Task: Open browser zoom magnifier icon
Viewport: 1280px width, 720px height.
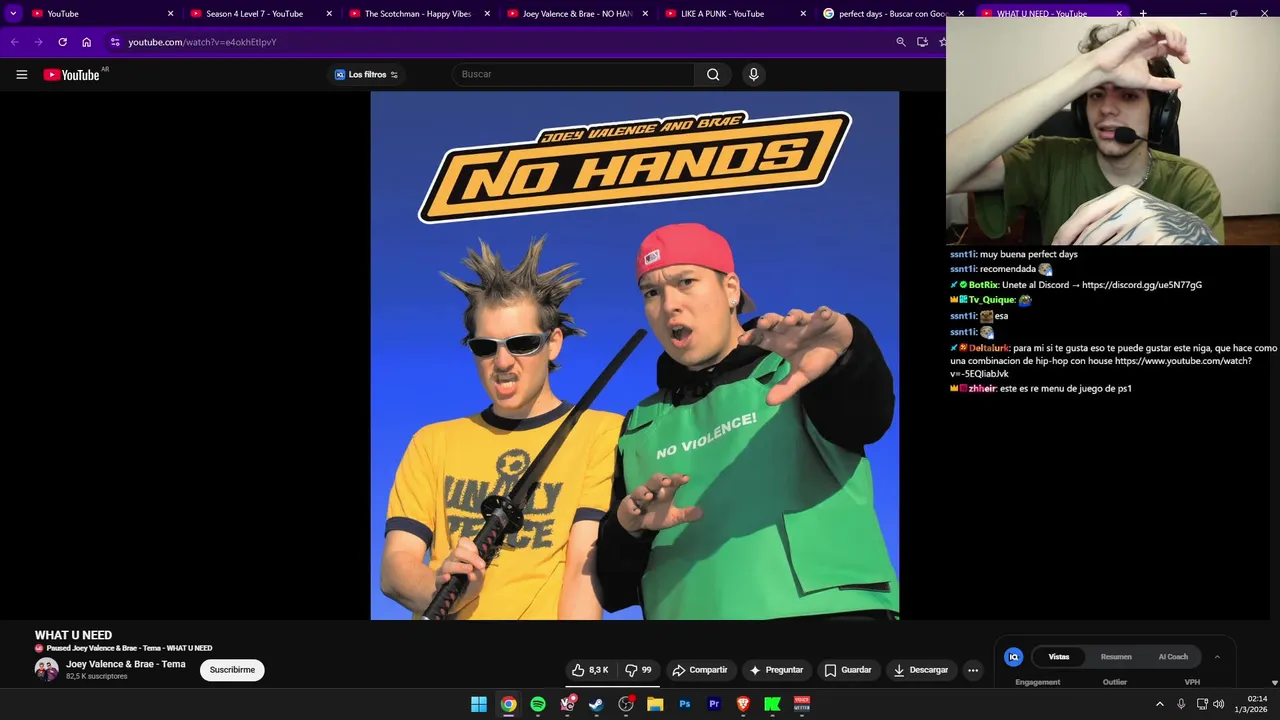Action: [900, 42]
